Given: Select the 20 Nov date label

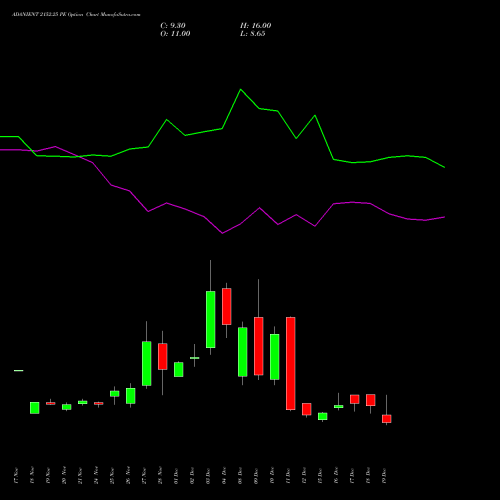Looking at the screenshot, I should pos(64,476).
